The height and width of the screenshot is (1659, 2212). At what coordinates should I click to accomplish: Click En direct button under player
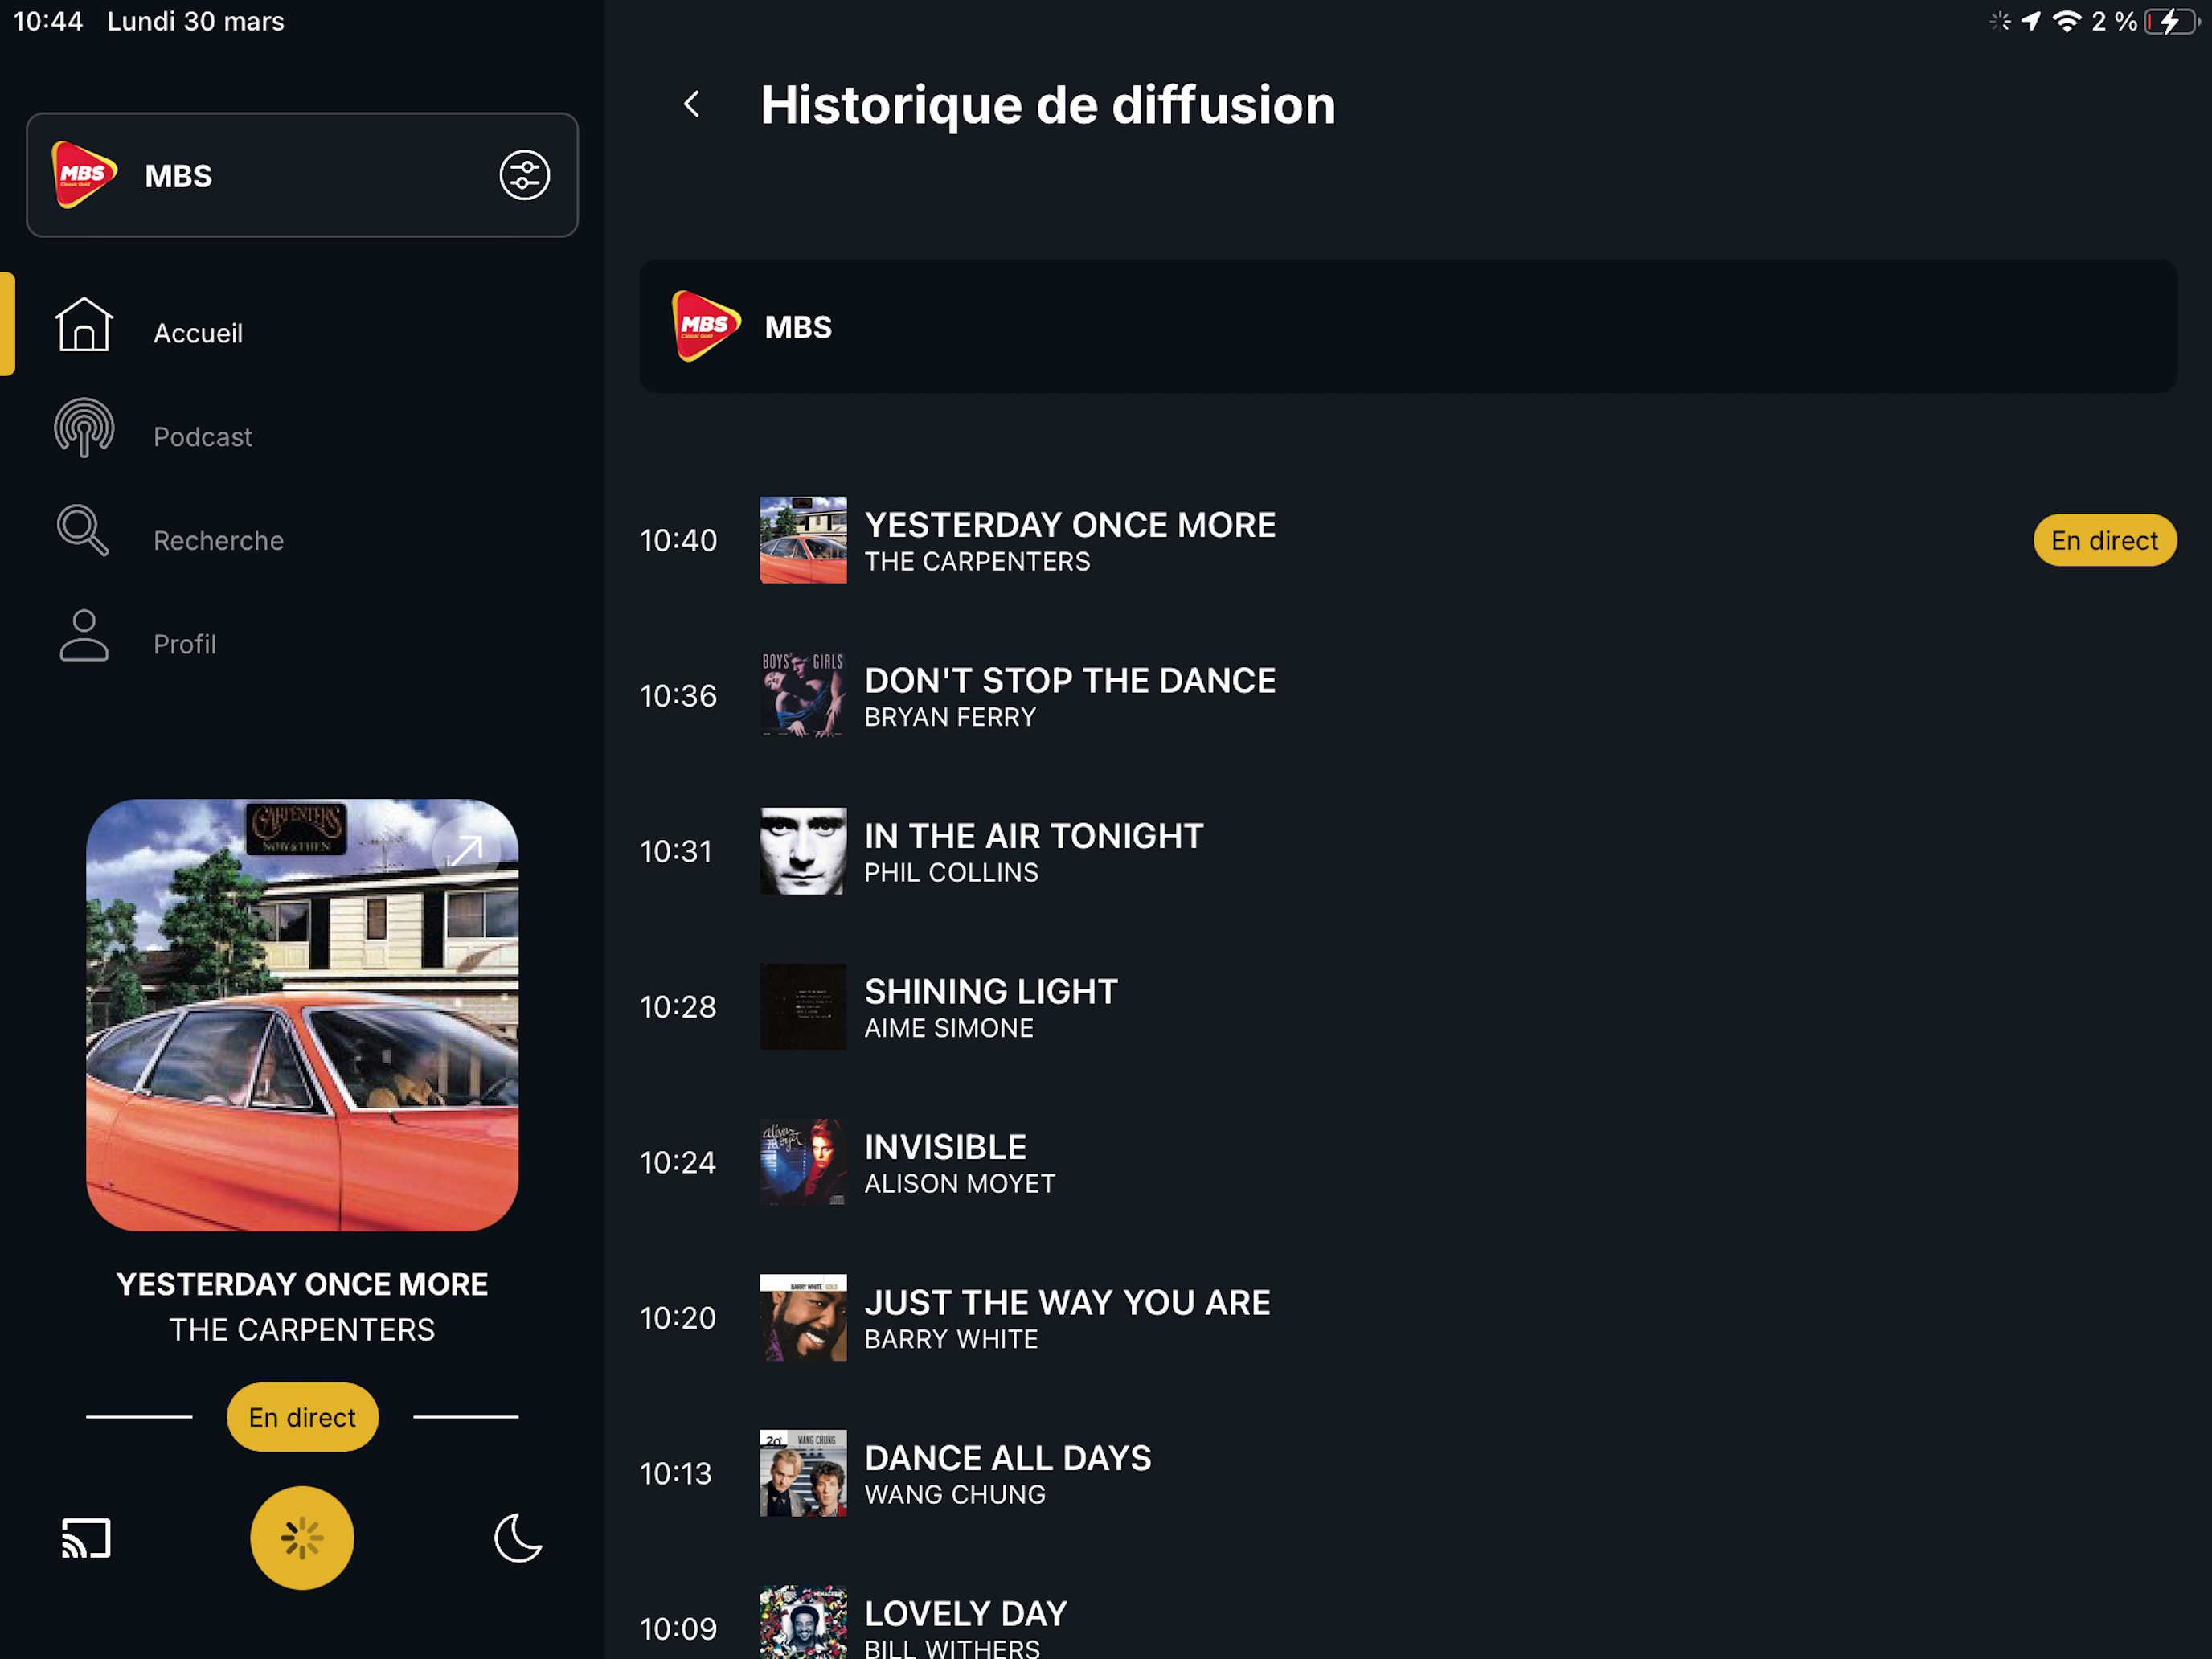[x=302, y=1417]
